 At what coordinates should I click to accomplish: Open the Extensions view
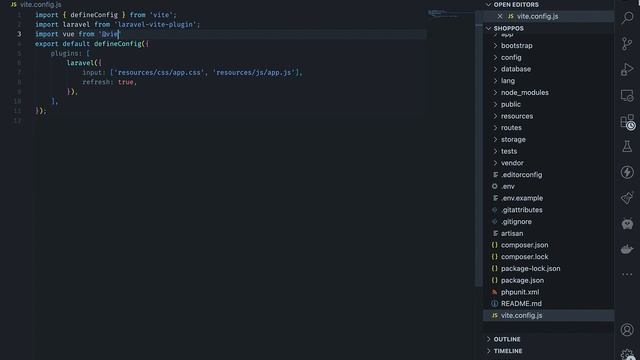[627, 122]
